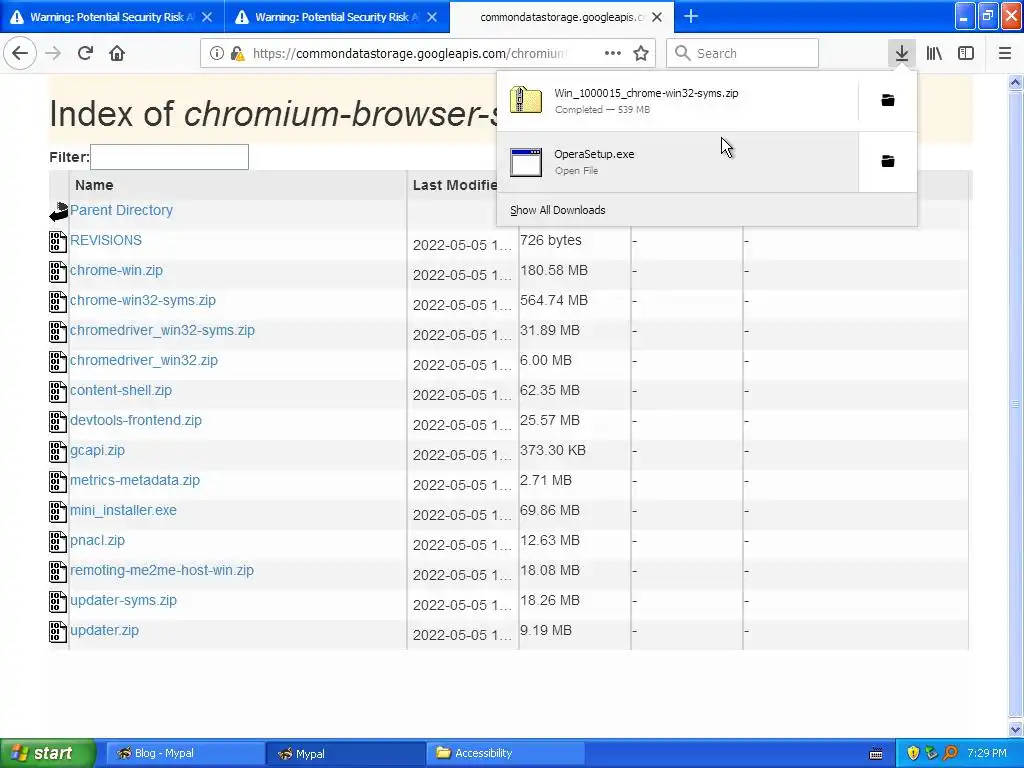Open Accessibility folder from taskbar
This screenshot has width=1024, height=768.
(506, 754)
